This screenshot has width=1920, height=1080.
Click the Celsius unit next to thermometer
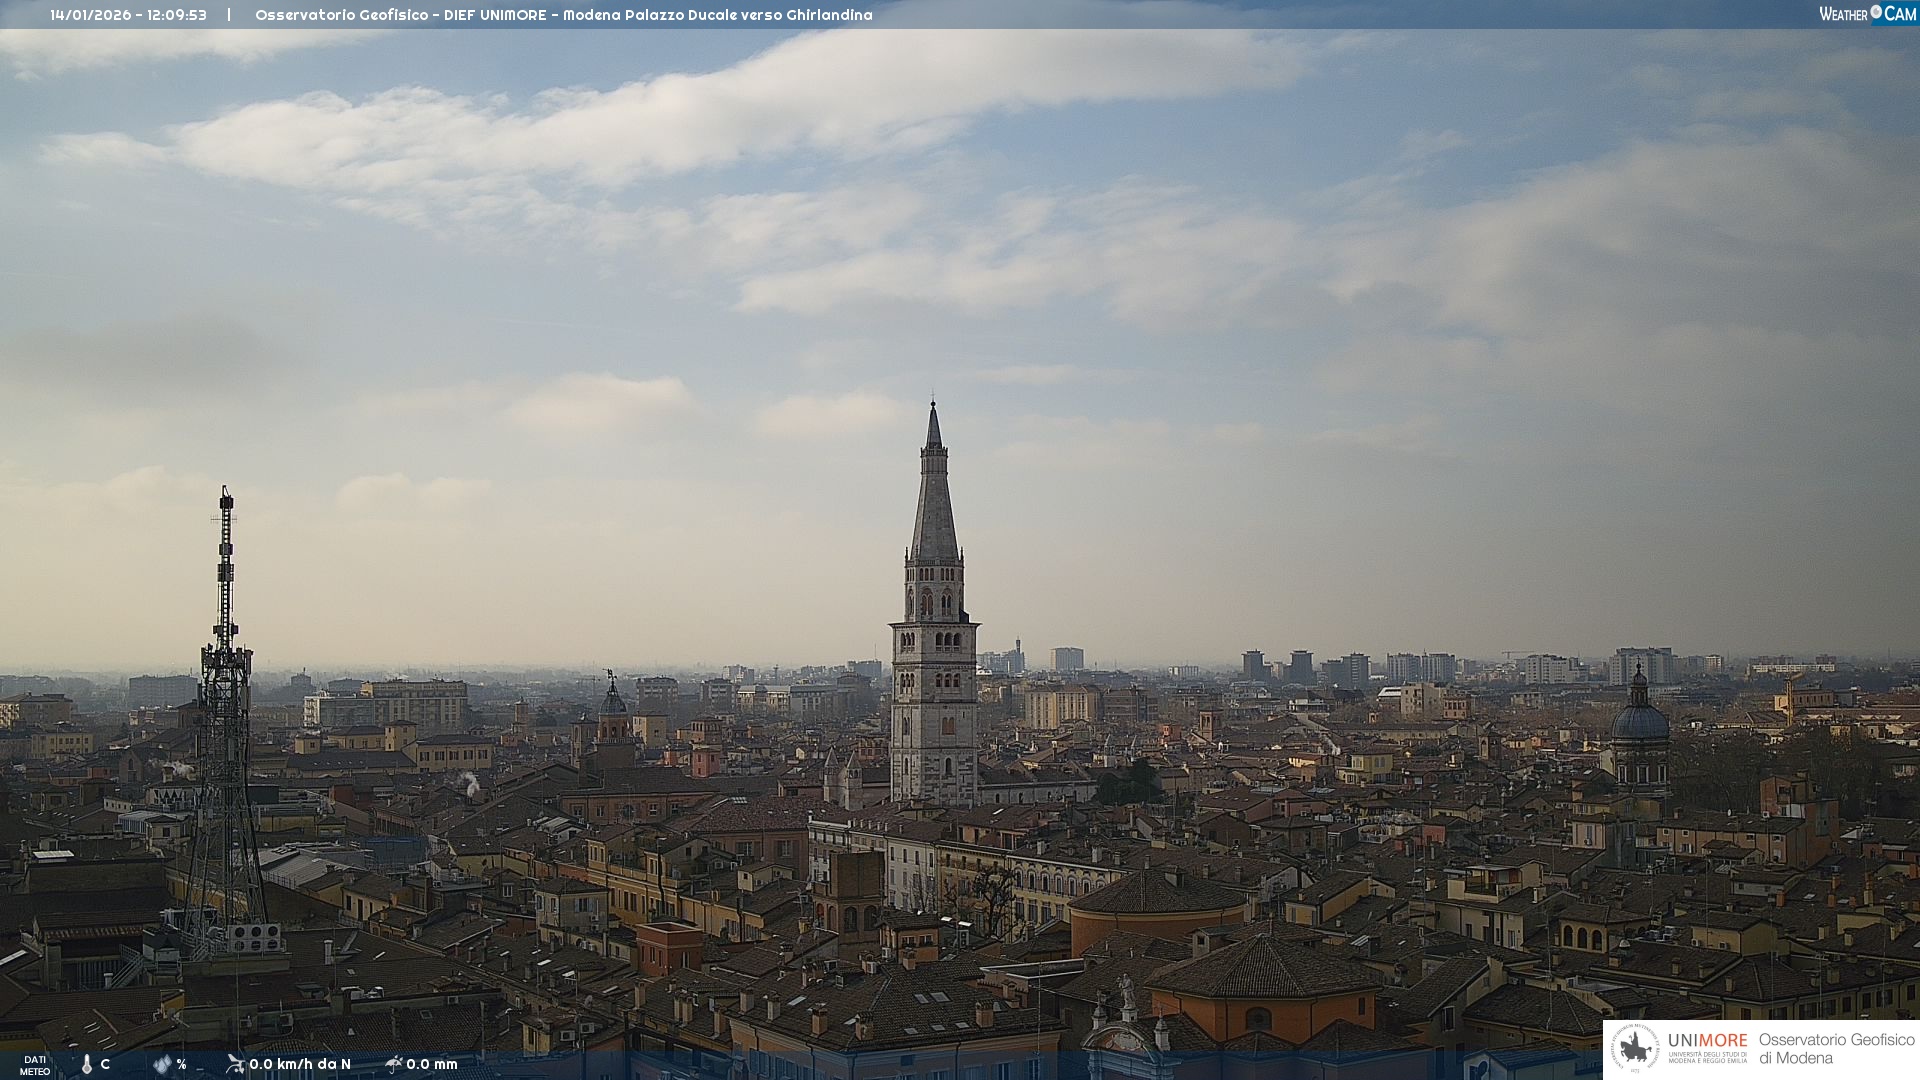(x=105, y=1064)
